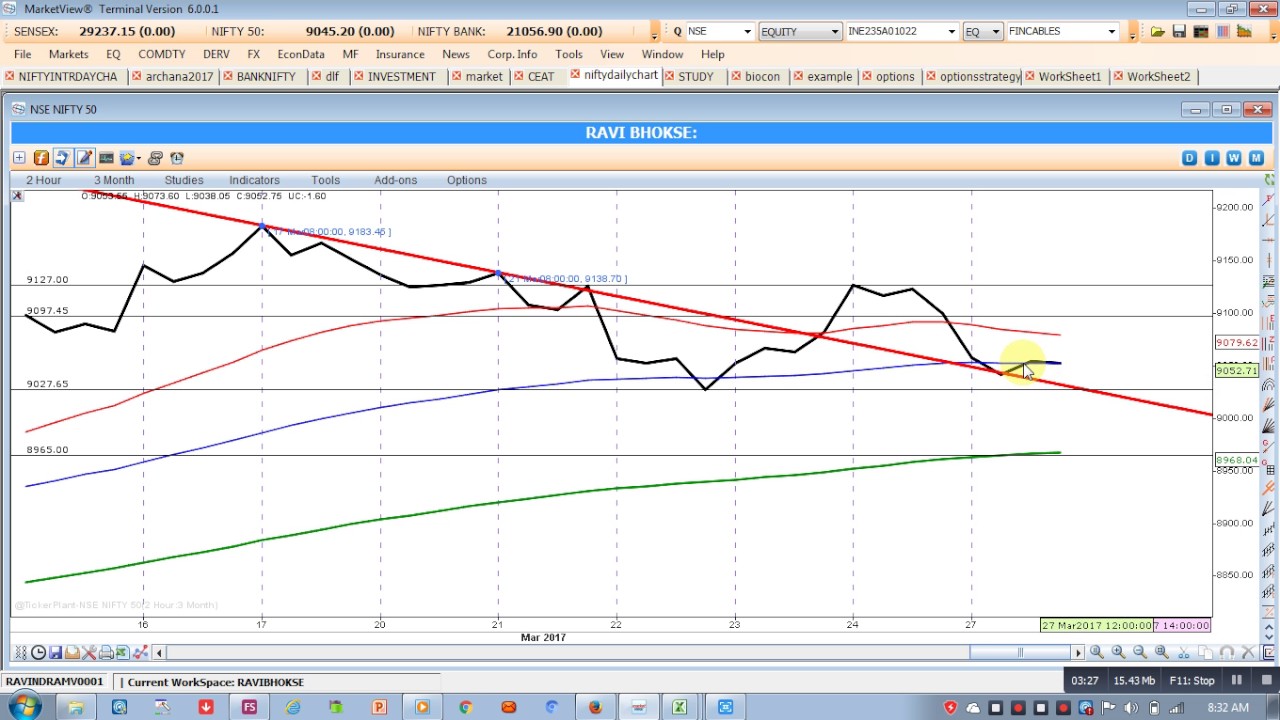Click the scroll right arrow below chart

click(1077, 653)
